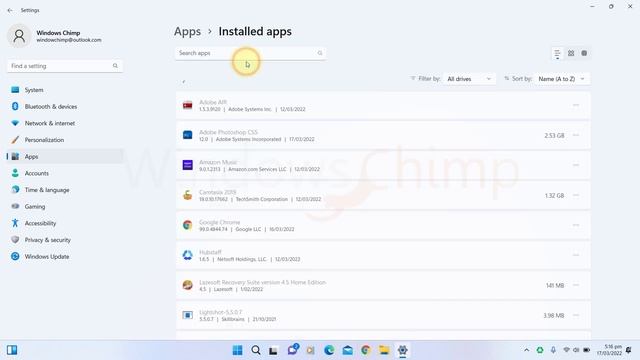The width and height of the screenshot is (640, 360).
Task: Click the Adobe AIR app icon
Action: tap(187, 105)
